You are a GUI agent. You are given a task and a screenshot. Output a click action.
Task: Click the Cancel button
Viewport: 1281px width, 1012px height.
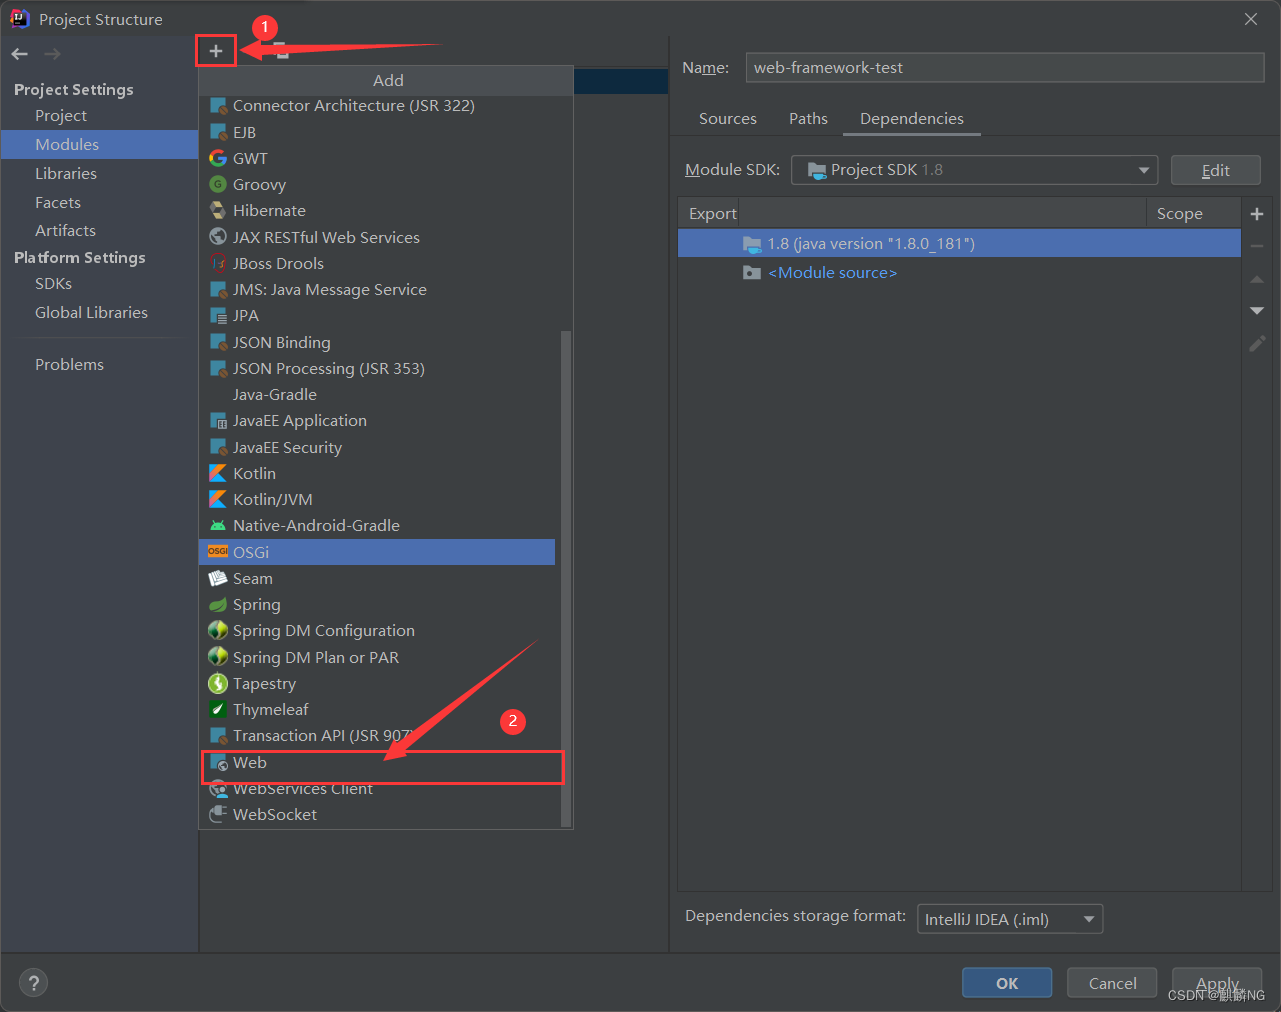coord(1112,983)
